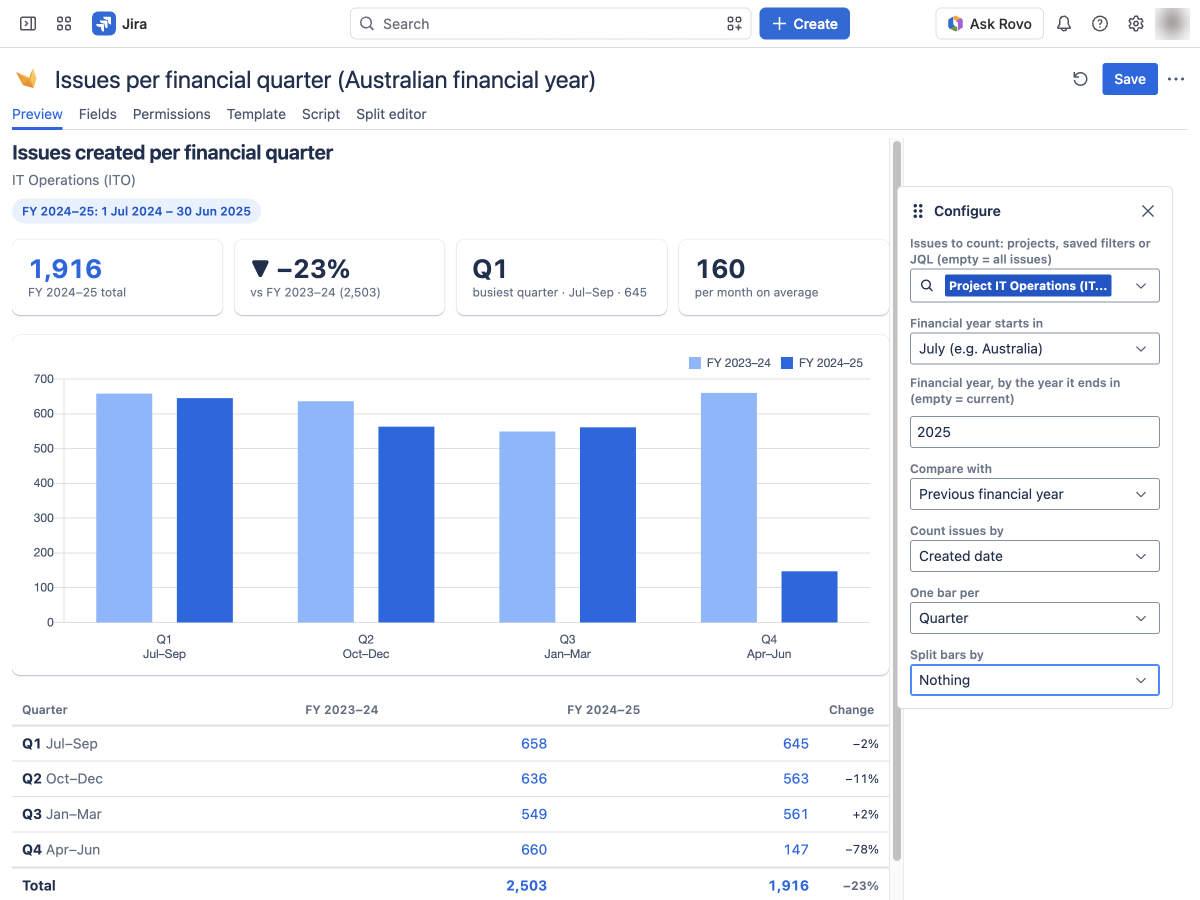
Task: Toggle the FY 2024–25 legend swatch
Action: click(787, 363)
